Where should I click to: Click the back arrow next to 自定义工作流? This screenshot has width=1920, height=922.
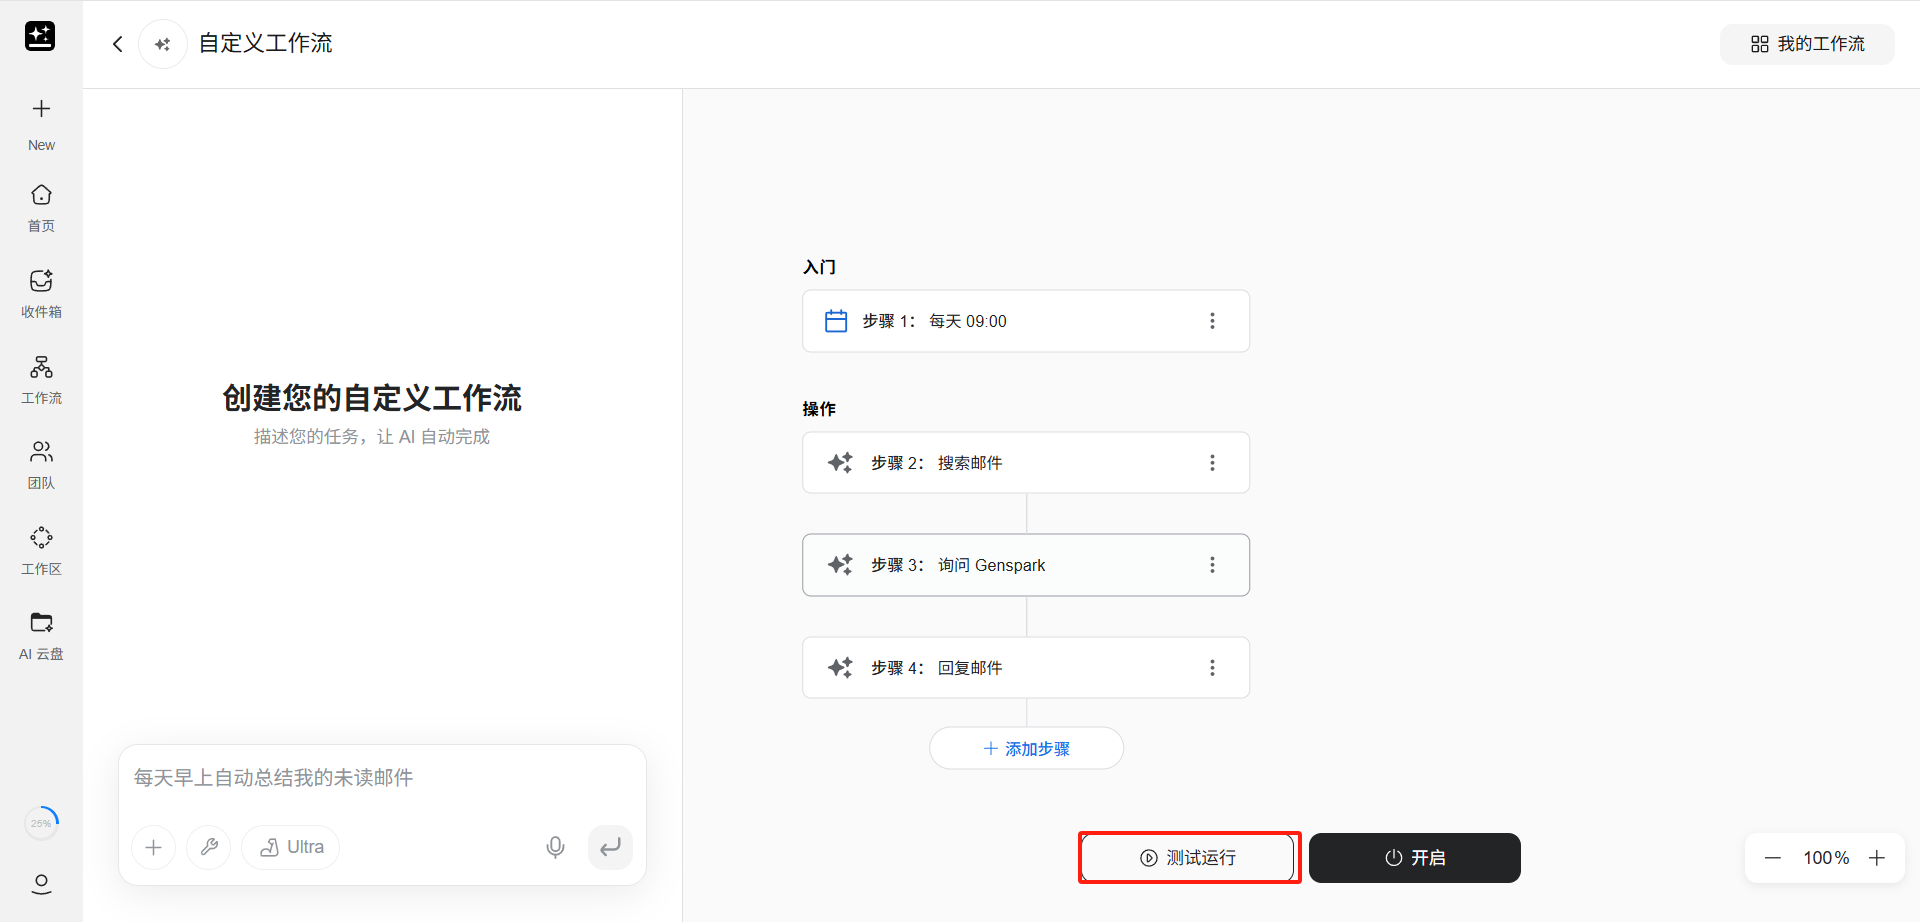(x=118, y=44)
